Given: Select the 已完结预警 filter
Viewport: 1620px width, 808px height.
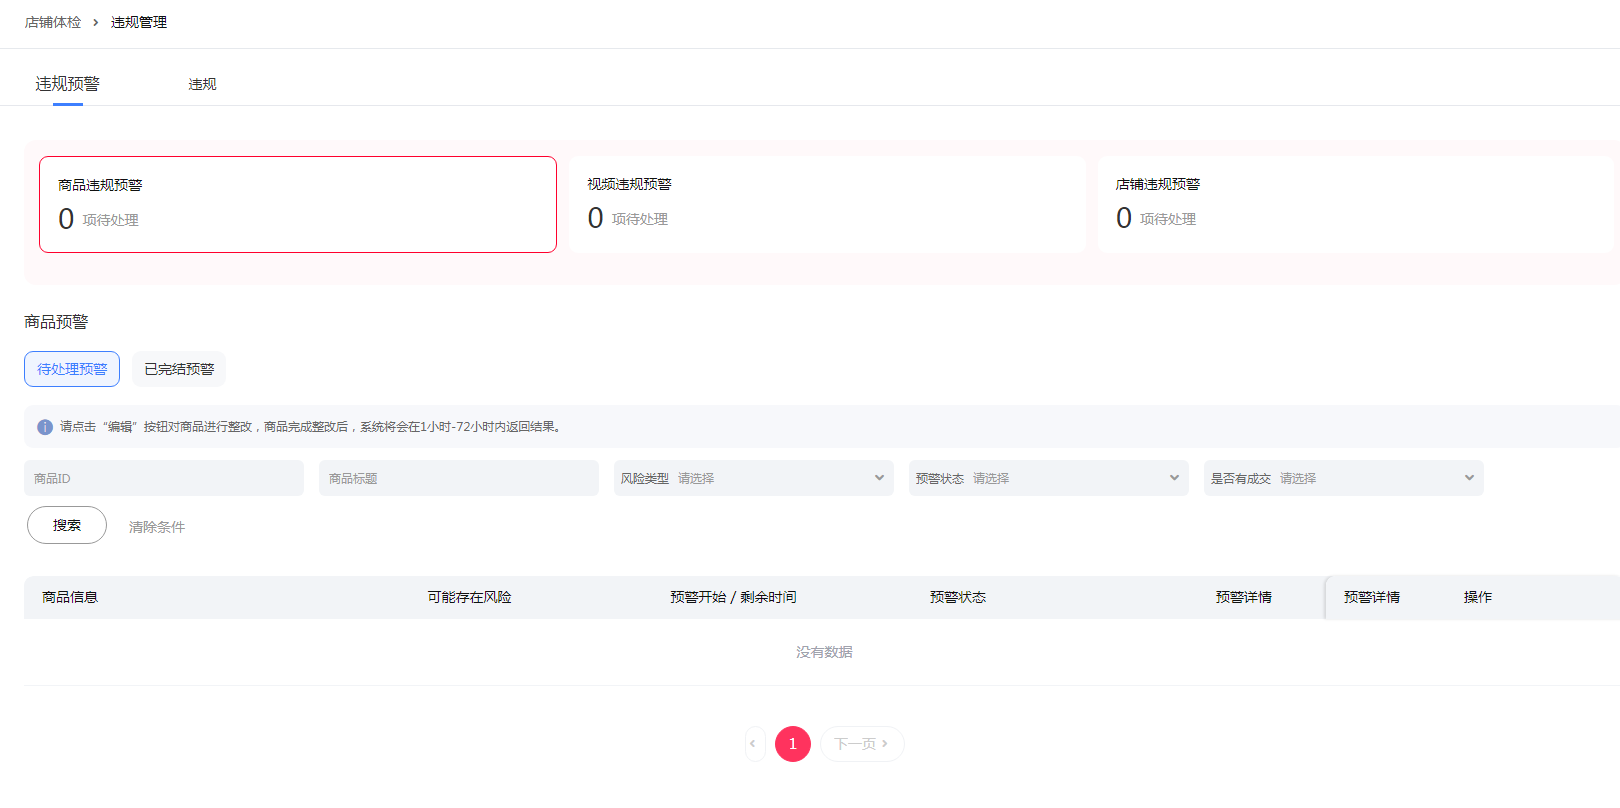Looking at the screenshot, I should pyautogui.click(x=179, y=369).
